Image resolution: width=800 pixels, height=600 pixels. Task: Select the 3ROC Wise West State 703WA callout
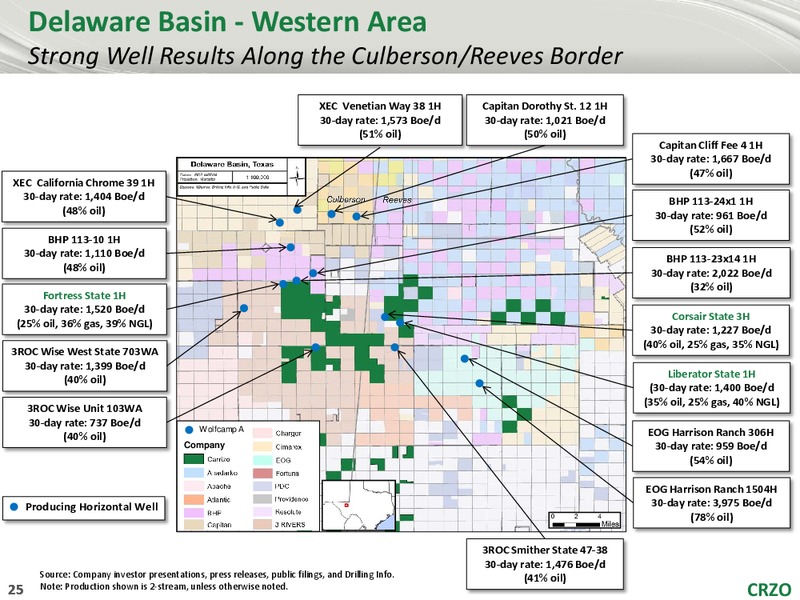(84, 365)
